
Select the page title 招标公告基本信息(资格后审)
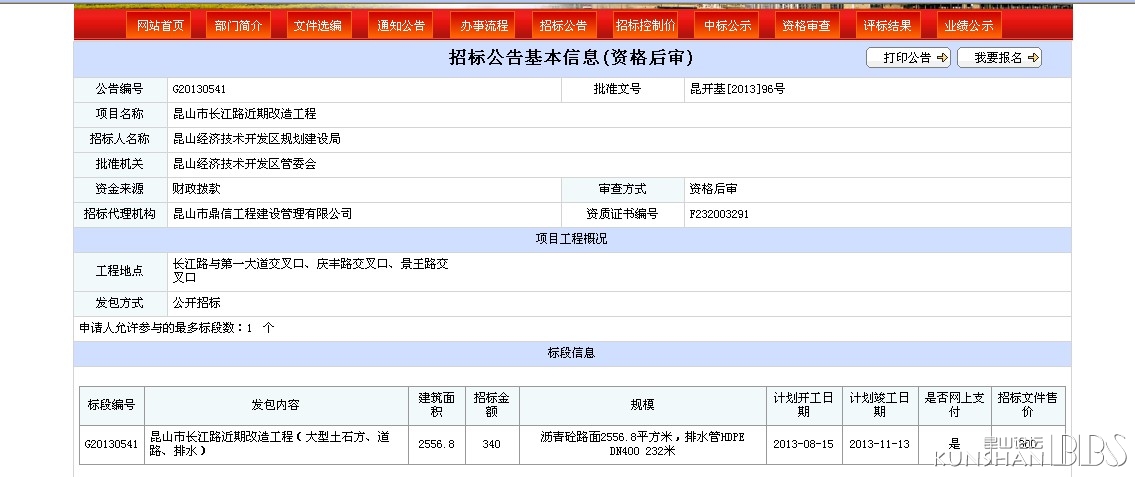(571, 58)
